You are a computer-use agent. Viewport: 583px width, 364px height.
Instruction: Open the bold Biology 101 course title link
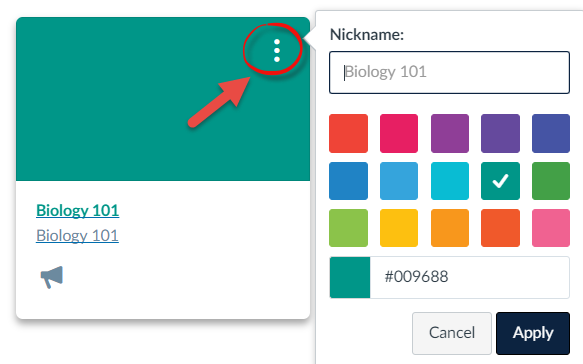tap(77, 210)
